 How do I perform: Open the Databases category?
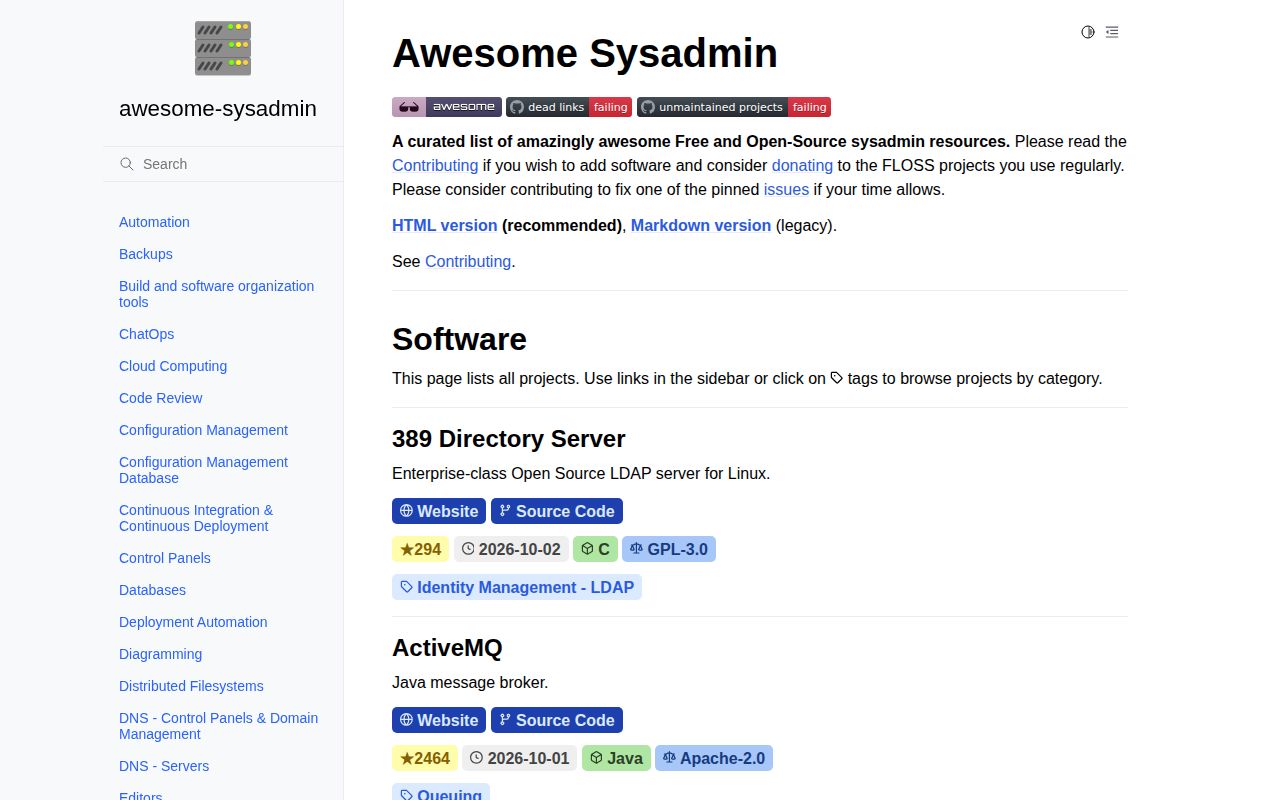coord(153,590)
